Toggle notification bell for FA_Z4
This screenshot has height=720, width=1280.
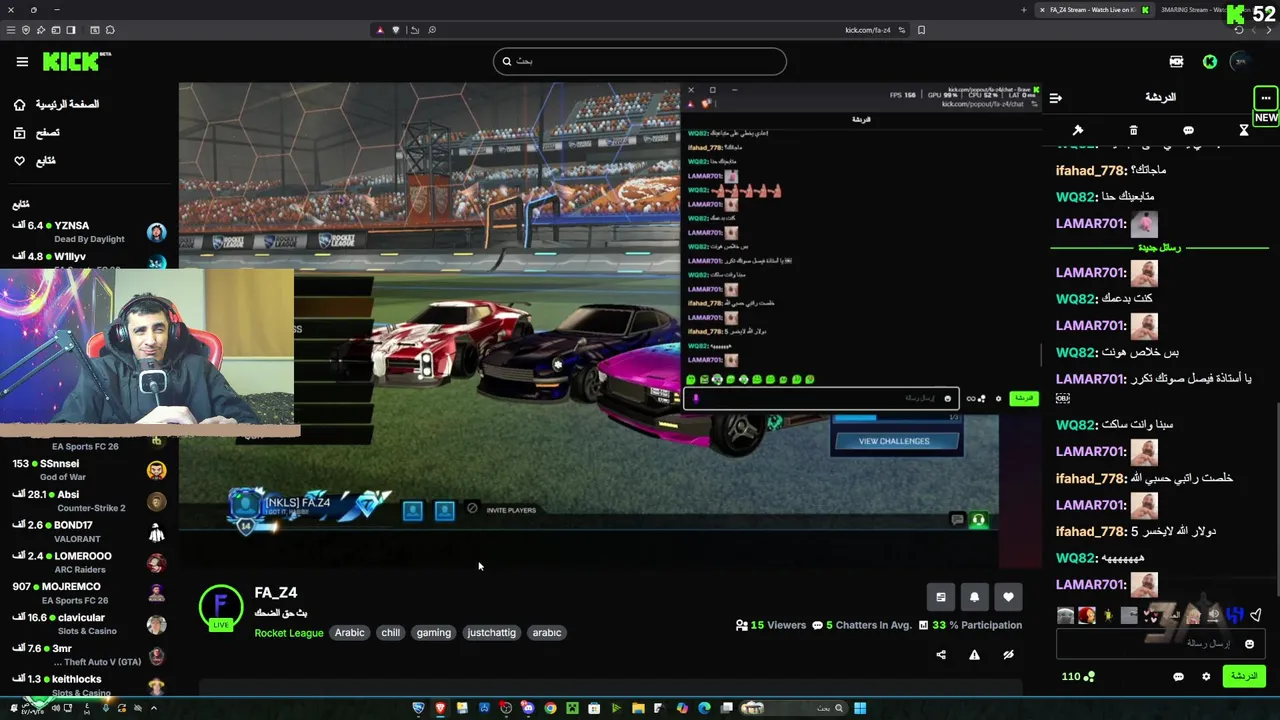point(975,597)
